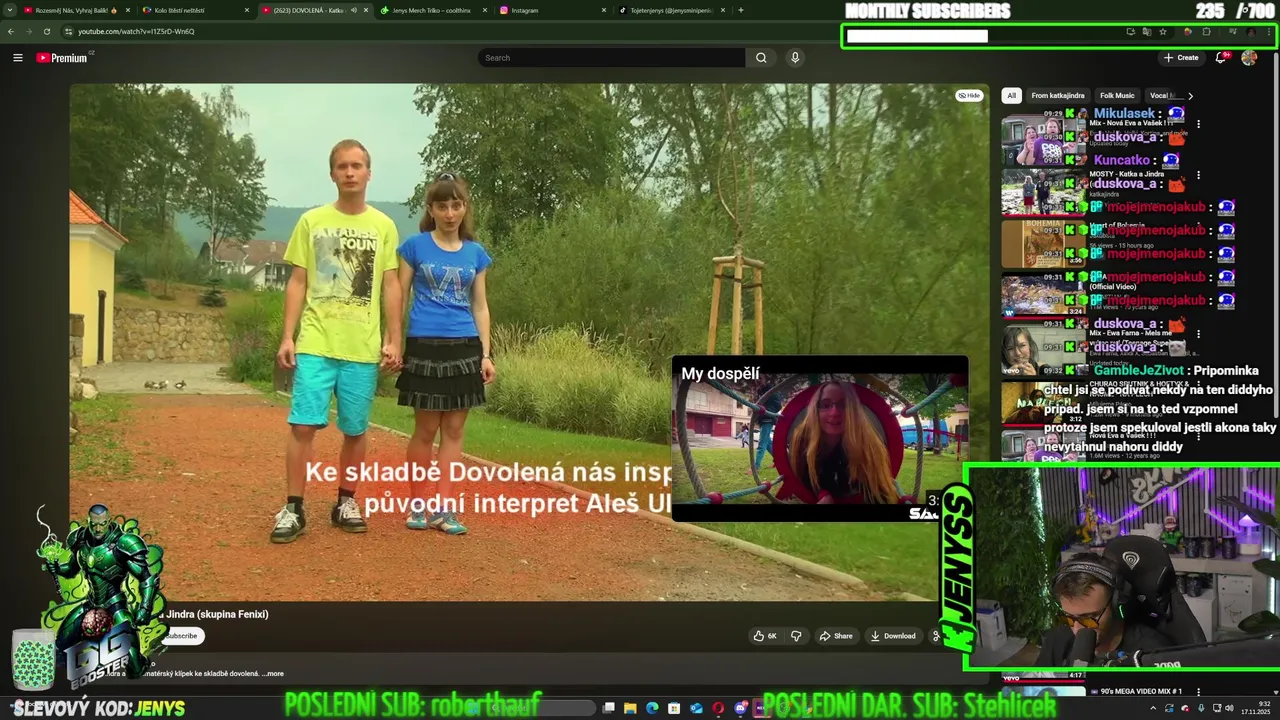This screenshot has height=720, width=1280.
Task: Open the Chrome extensions puzzle icon
Action: (x=1206, y=32)
